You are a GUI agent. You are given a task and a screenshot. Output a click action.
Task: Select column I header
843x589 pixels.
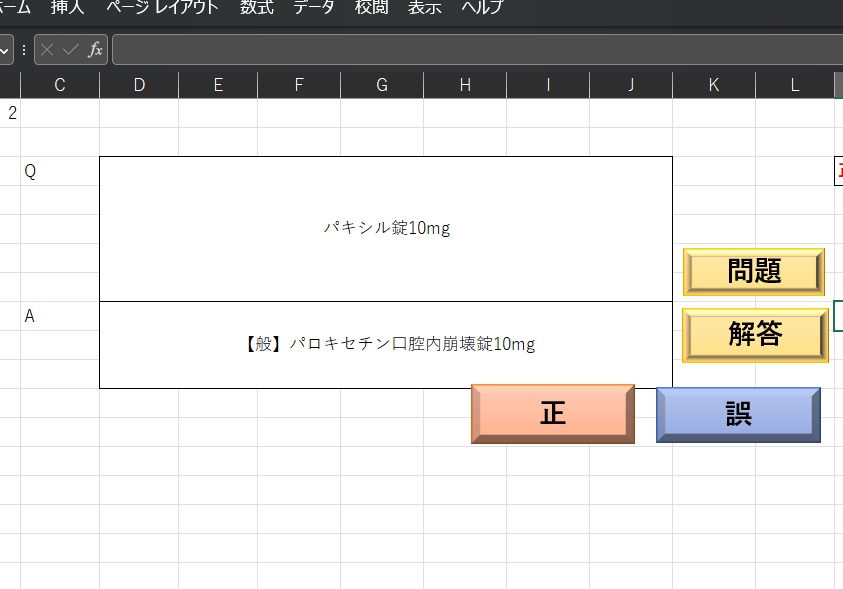click(x=548, y=85)
